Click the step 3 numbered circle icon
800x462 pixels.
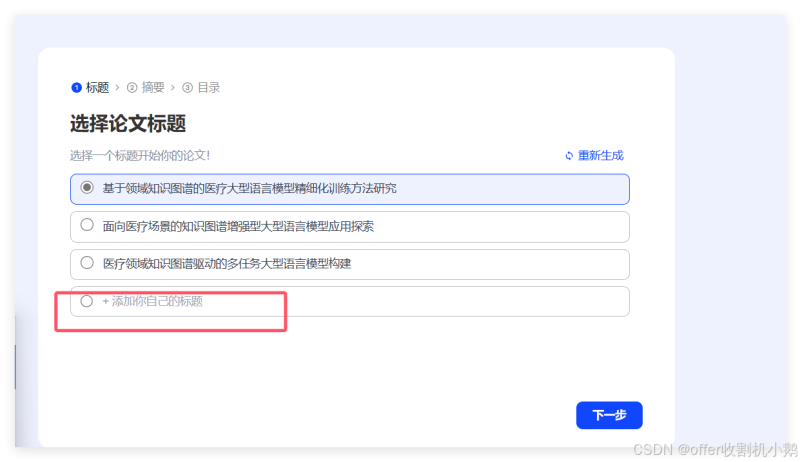(x=188, y=88)
